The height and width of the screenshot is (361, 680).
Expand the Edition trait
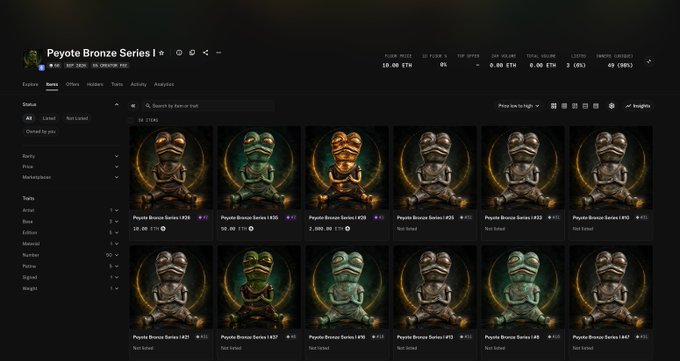(70, 233)
